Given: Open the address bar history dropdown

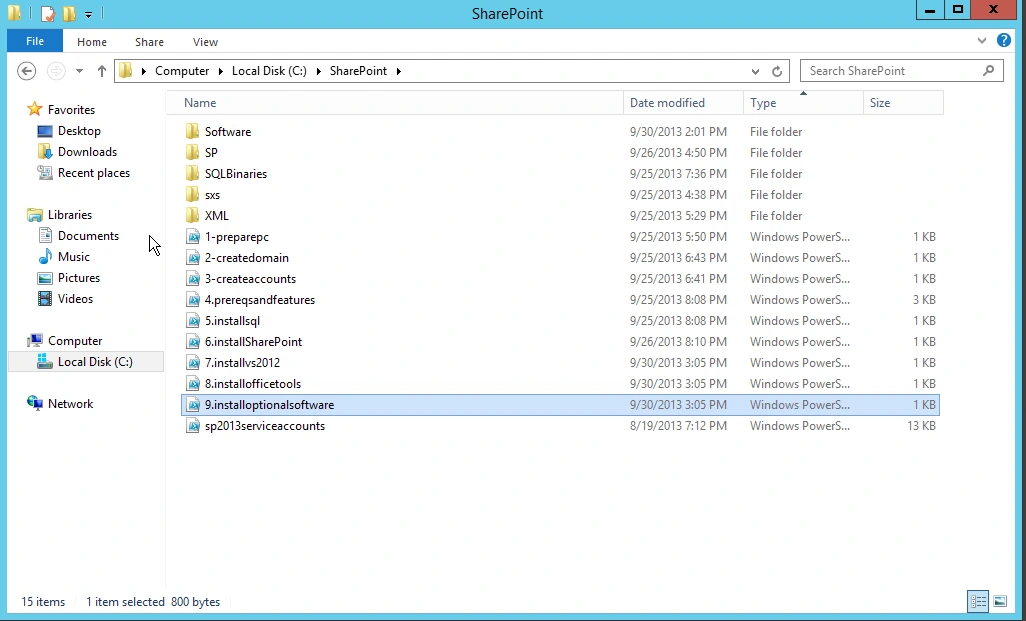Looking at the screenshot, I should [x=755, y=71].
